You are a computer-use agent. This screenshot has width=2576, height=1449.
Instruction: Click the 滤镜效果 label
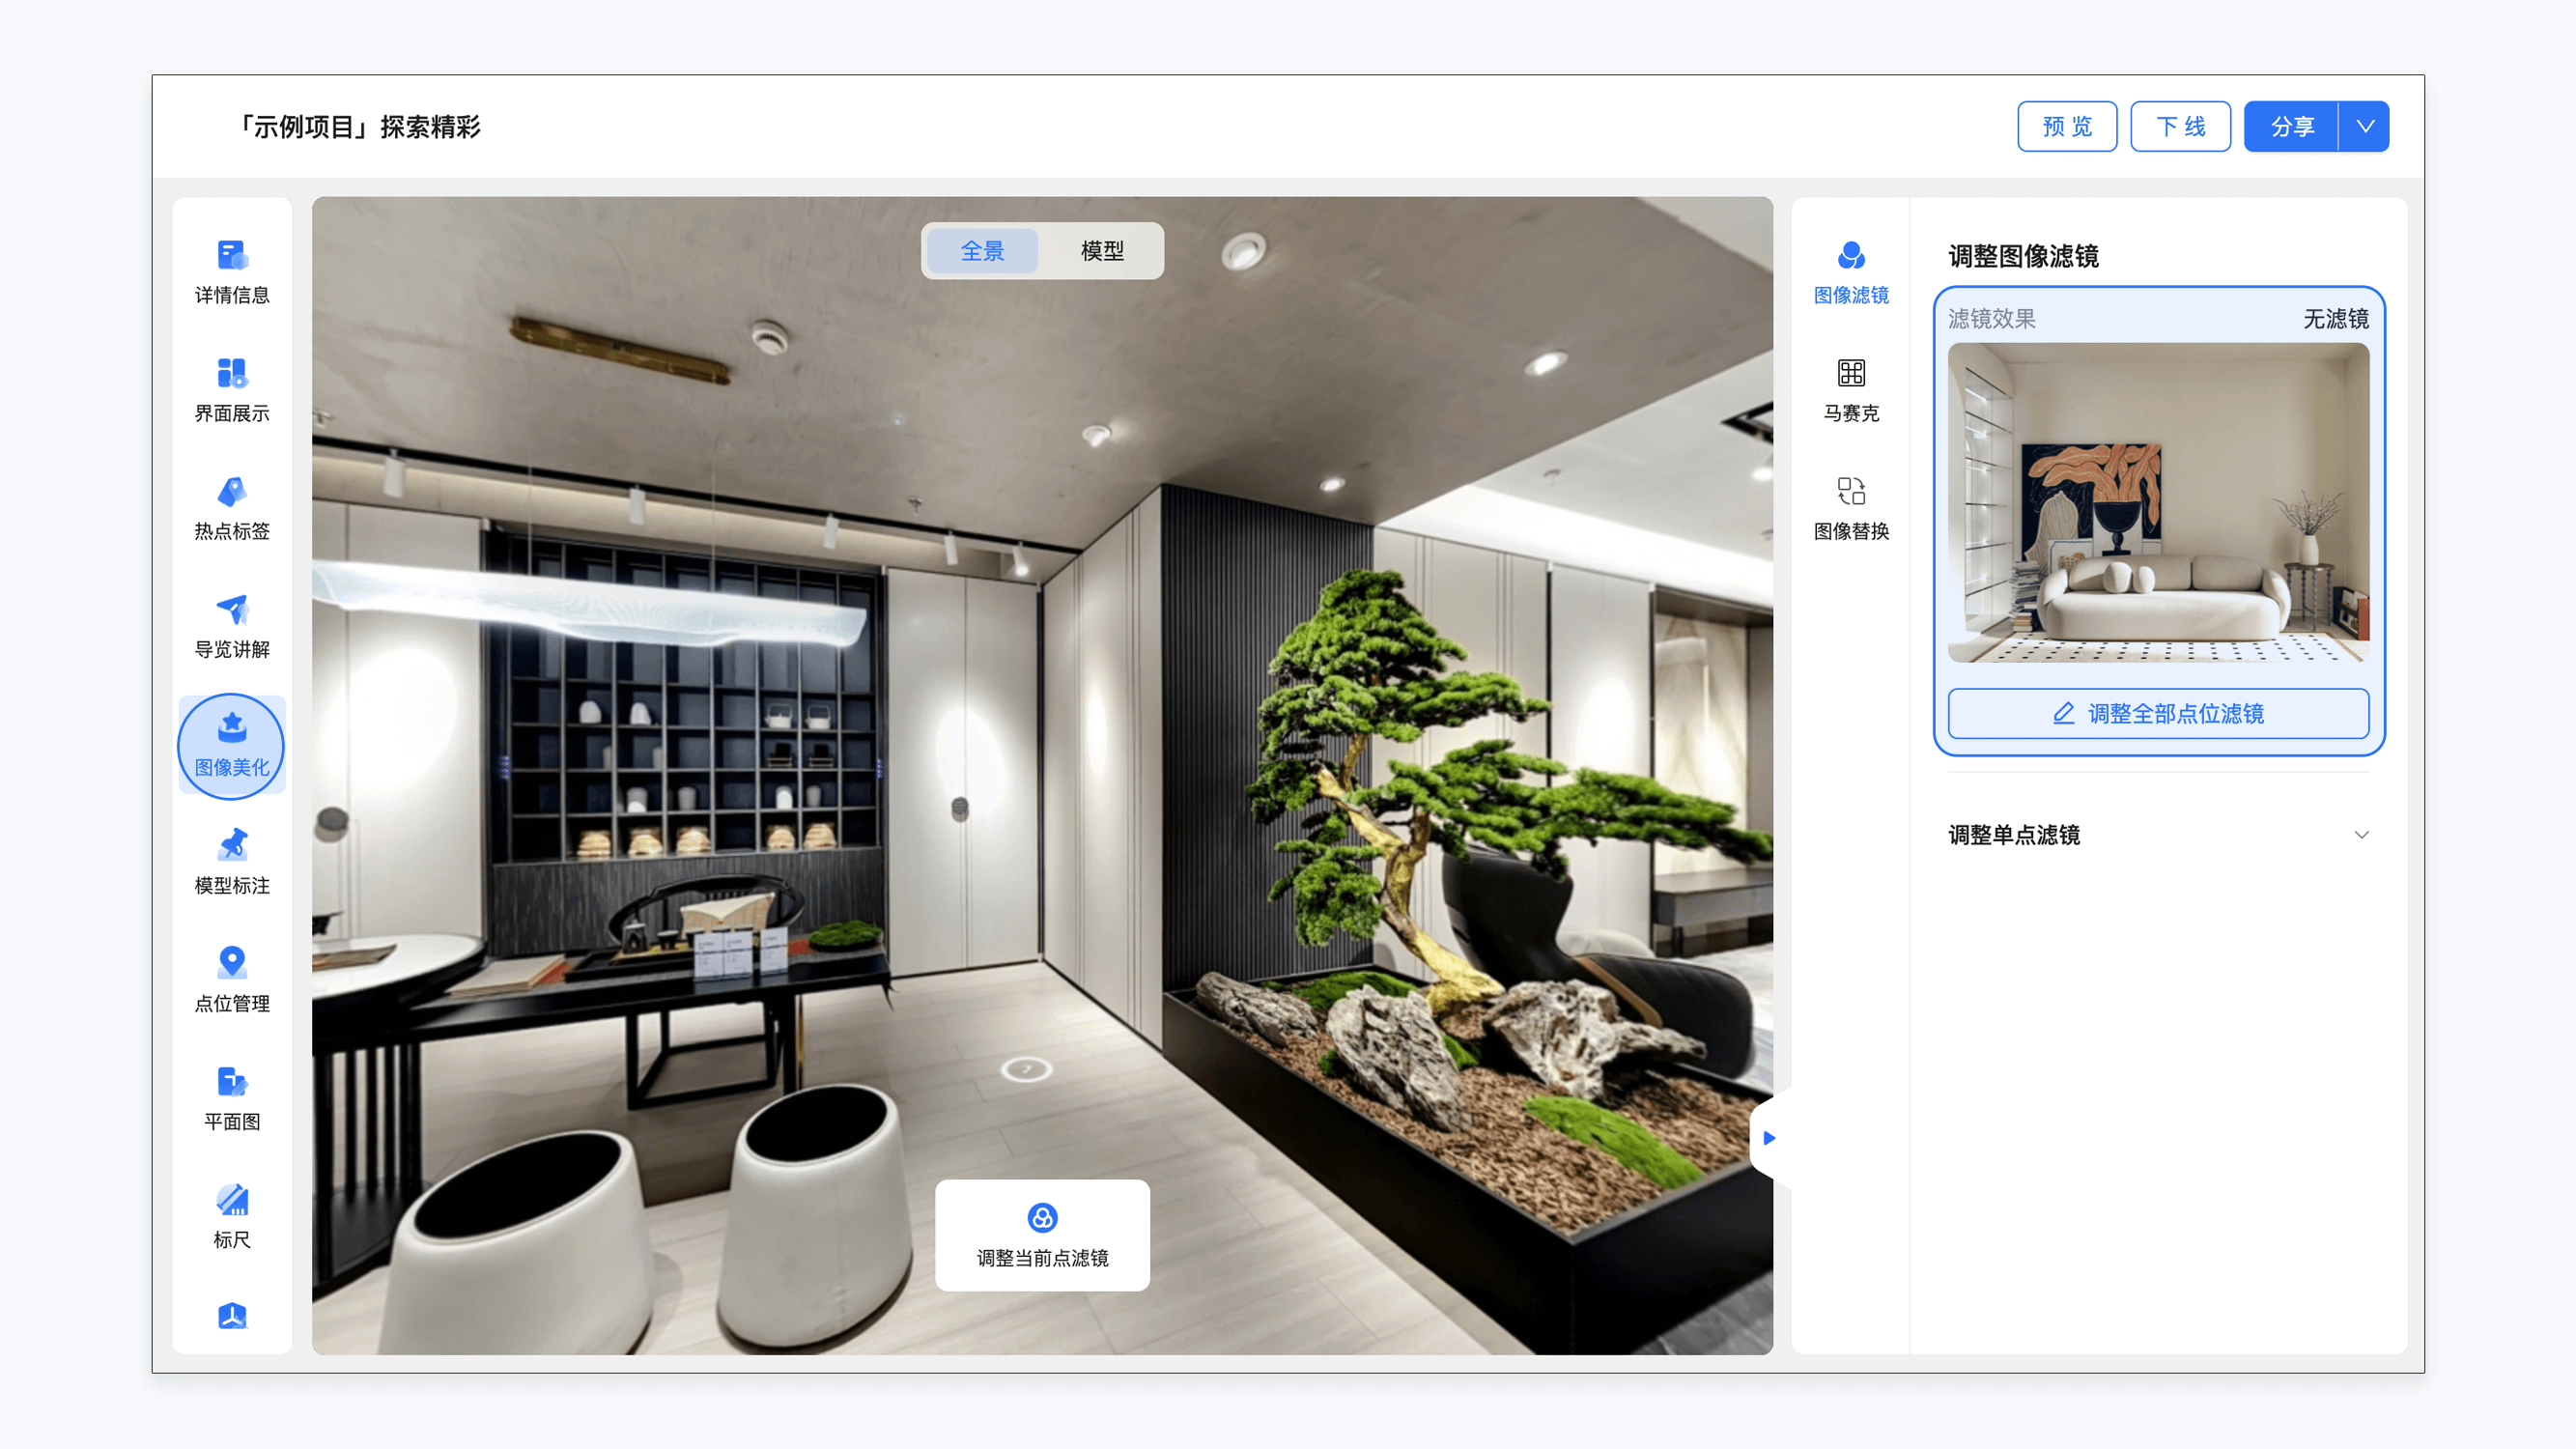tap(1991, 319)
